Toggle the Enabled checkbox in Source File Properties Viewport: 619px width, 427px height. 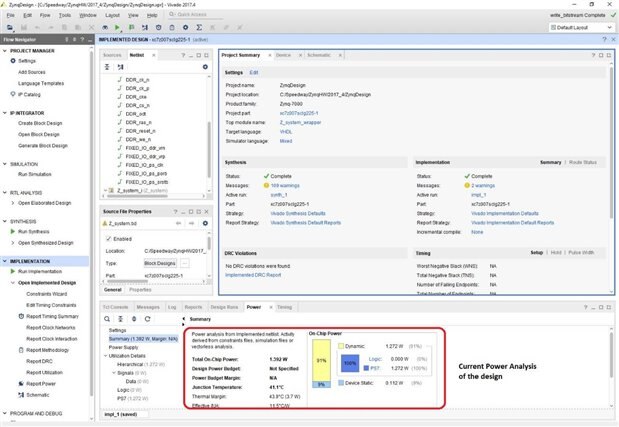coord(109,239)
